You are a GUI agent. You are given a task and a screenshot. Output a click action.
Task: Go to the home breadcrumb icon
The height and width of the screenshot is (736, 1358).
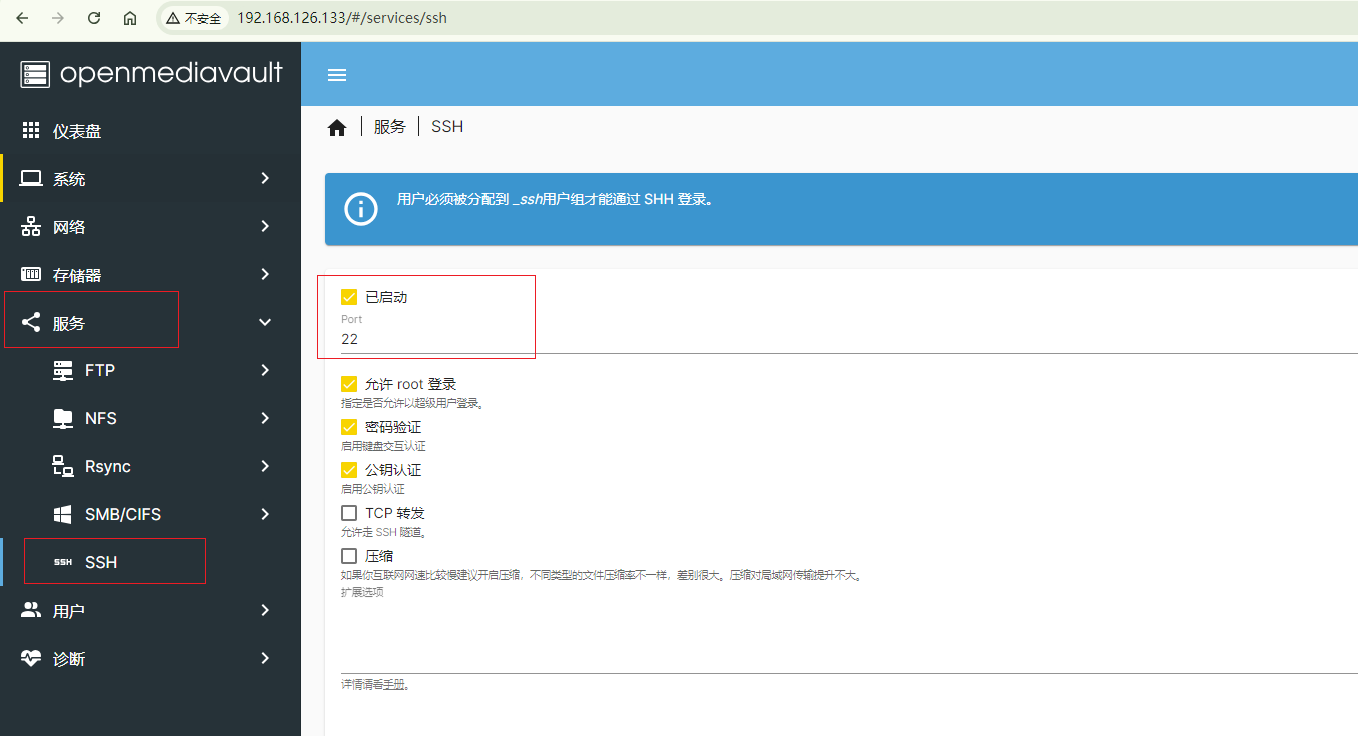(x=337, y=127)
